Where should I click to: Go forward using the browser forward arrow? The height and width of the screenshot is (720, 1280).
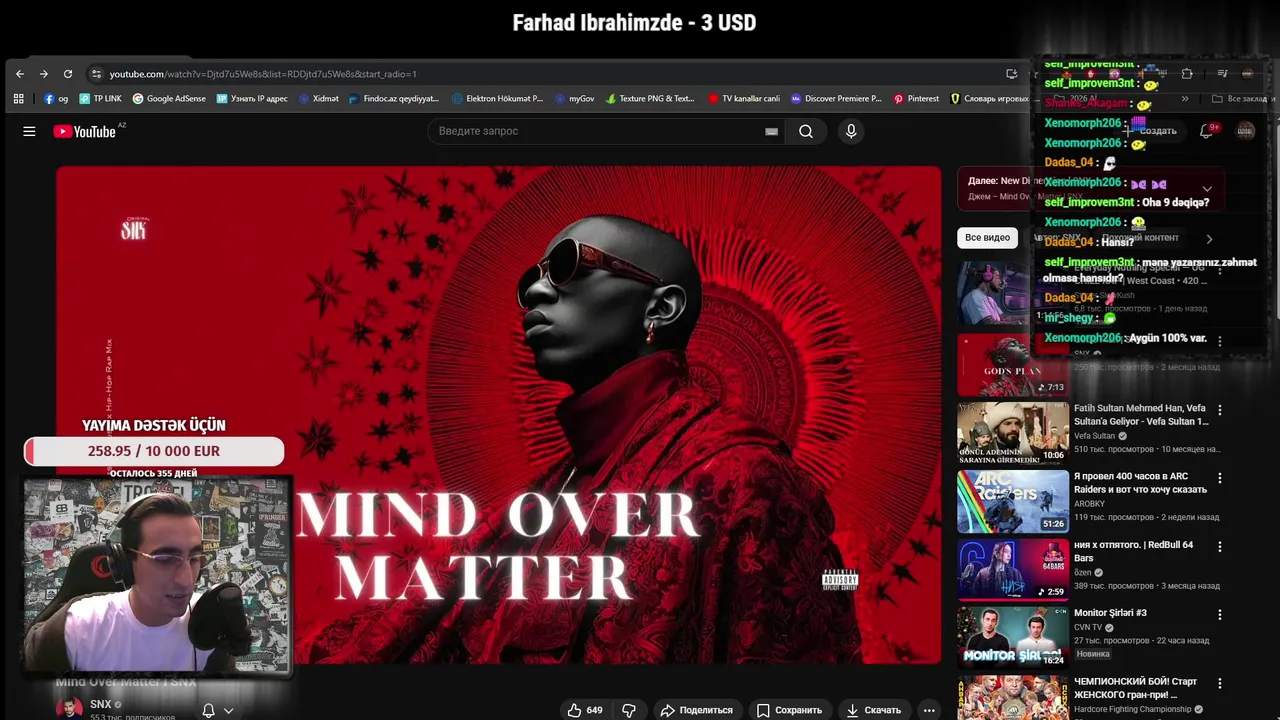[44, 74]
